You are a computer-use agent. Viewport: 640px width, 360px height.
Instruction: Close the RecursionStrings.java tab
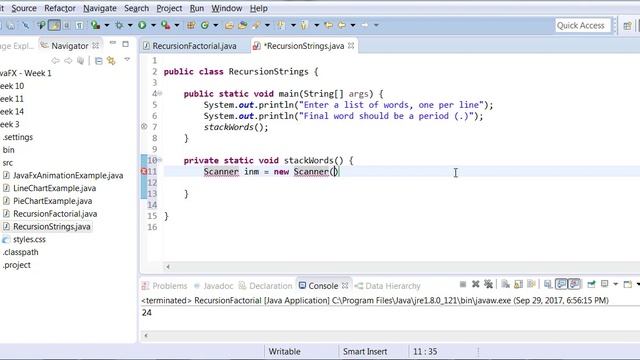coord(351,46)
